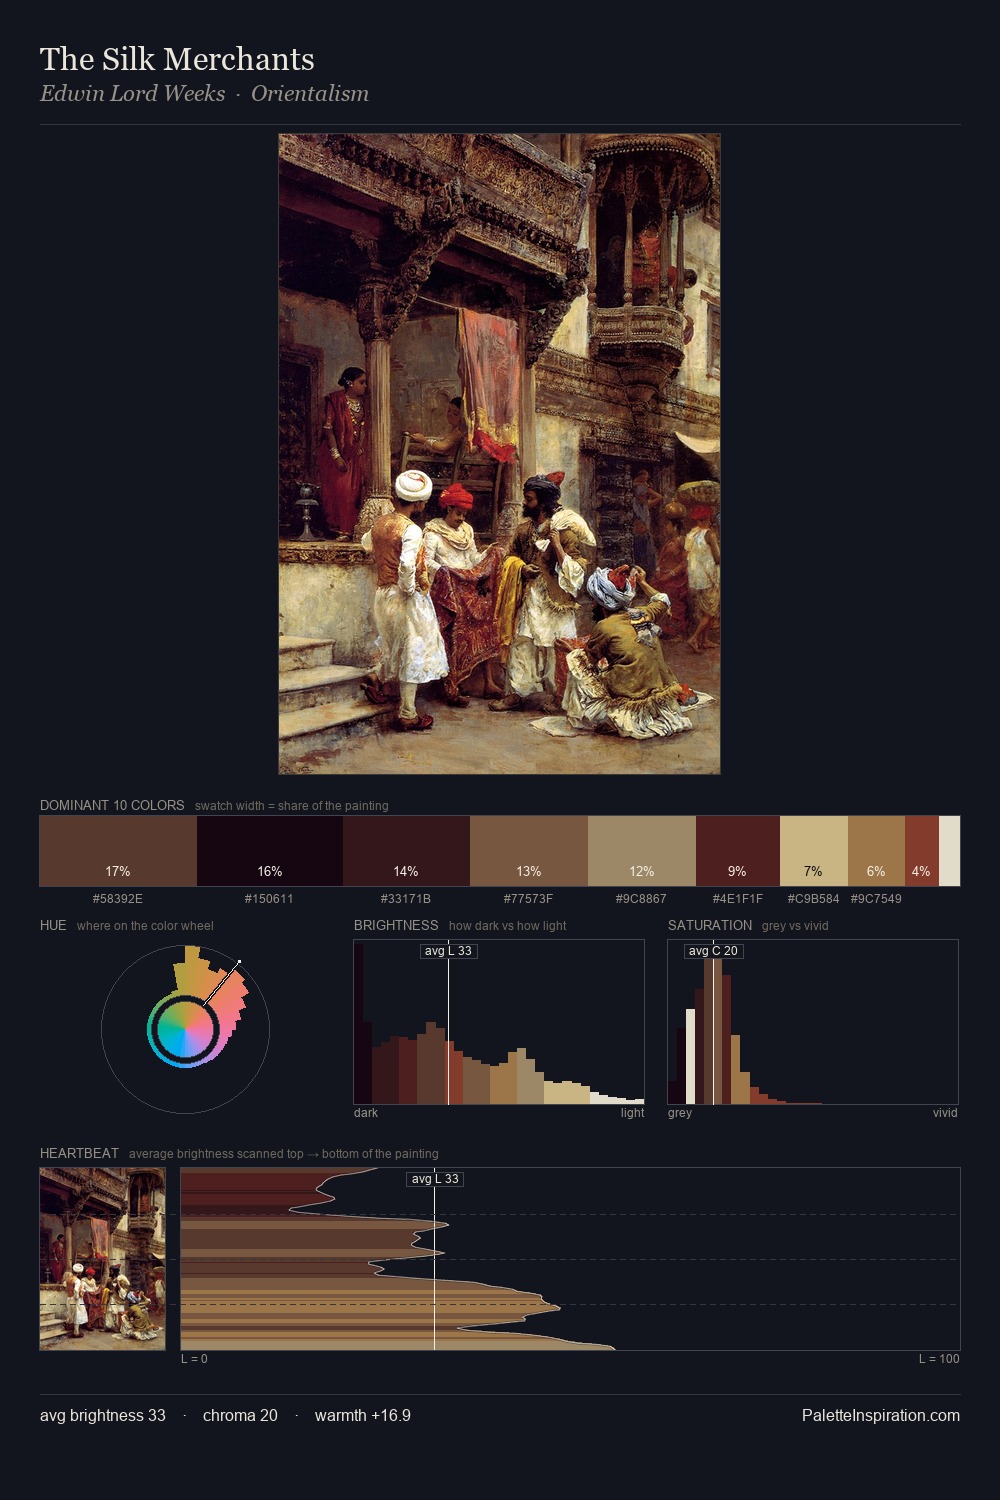Click the white hue pointer marker dot
Viewport: 1000px width, 1500px height.
239,962
